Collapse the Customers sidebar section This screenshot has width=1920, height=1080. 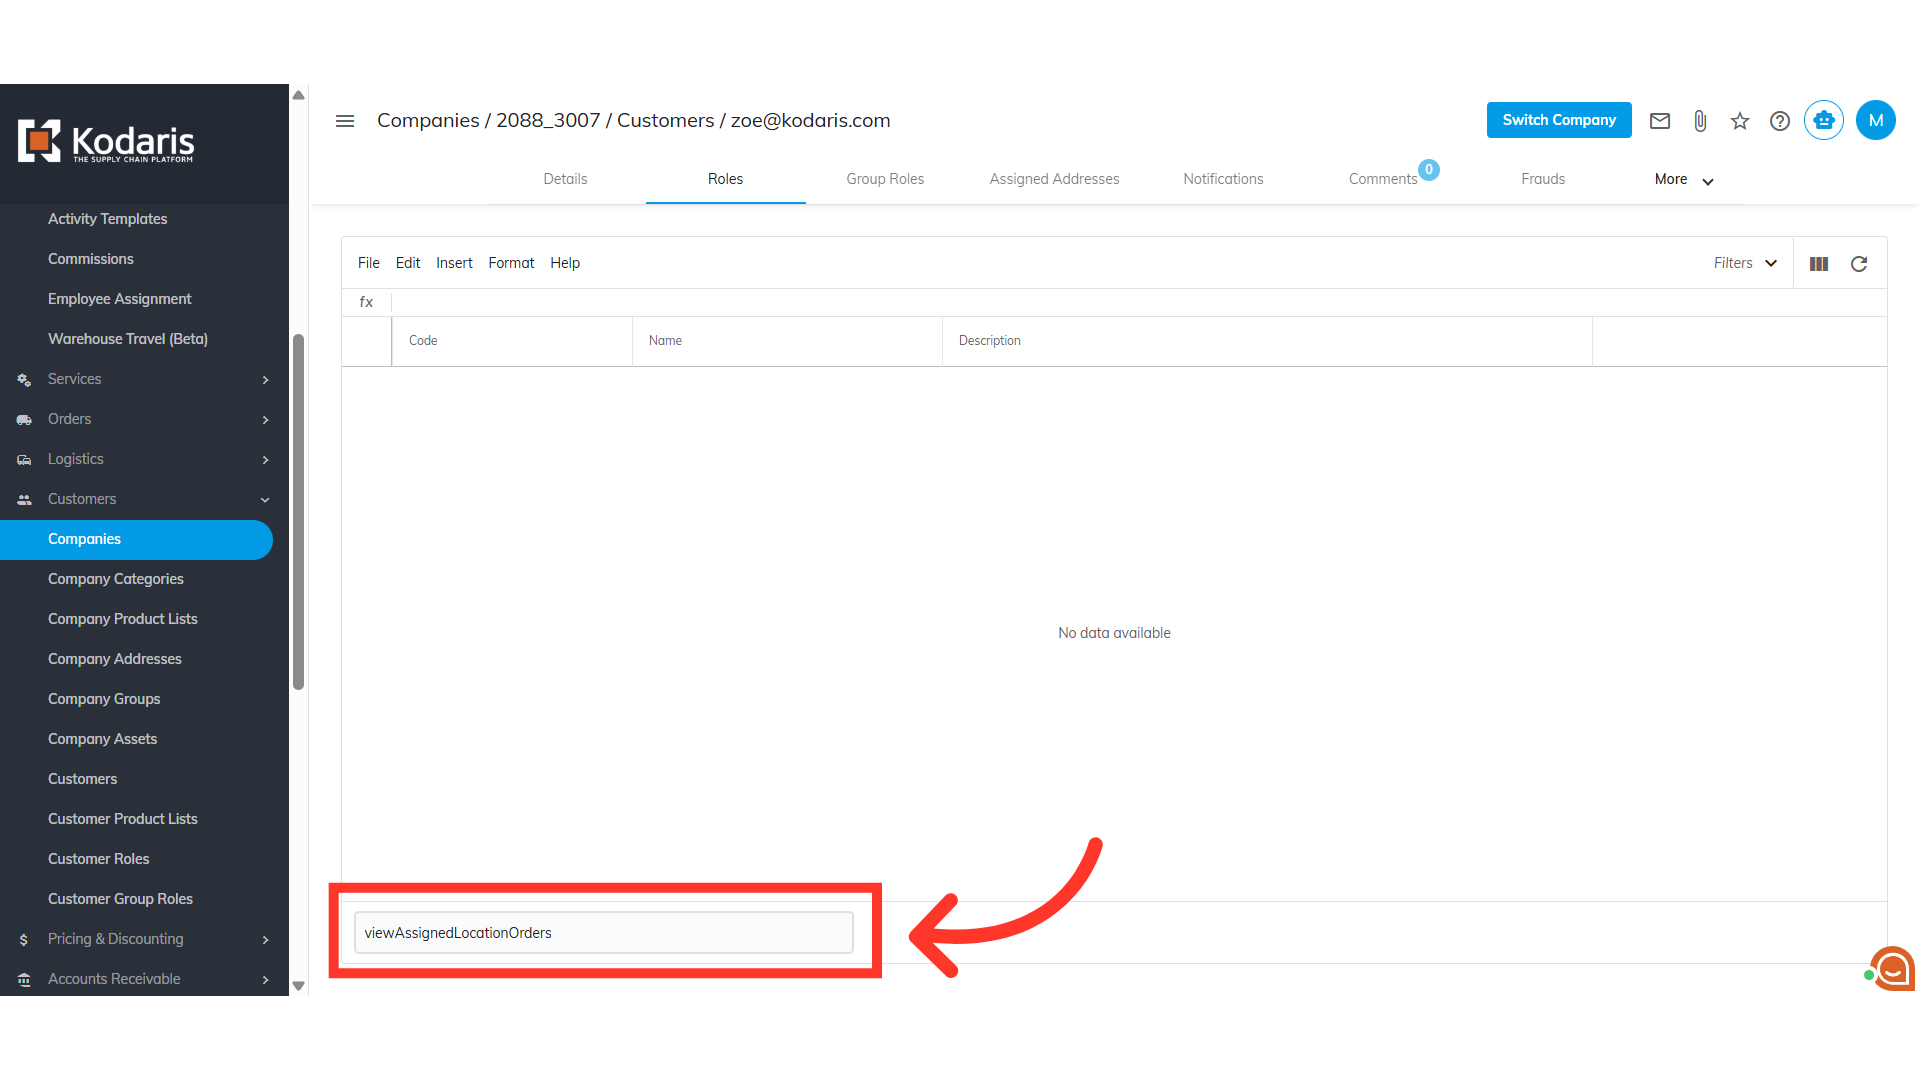pyautogui.click(x=143, y=499)
